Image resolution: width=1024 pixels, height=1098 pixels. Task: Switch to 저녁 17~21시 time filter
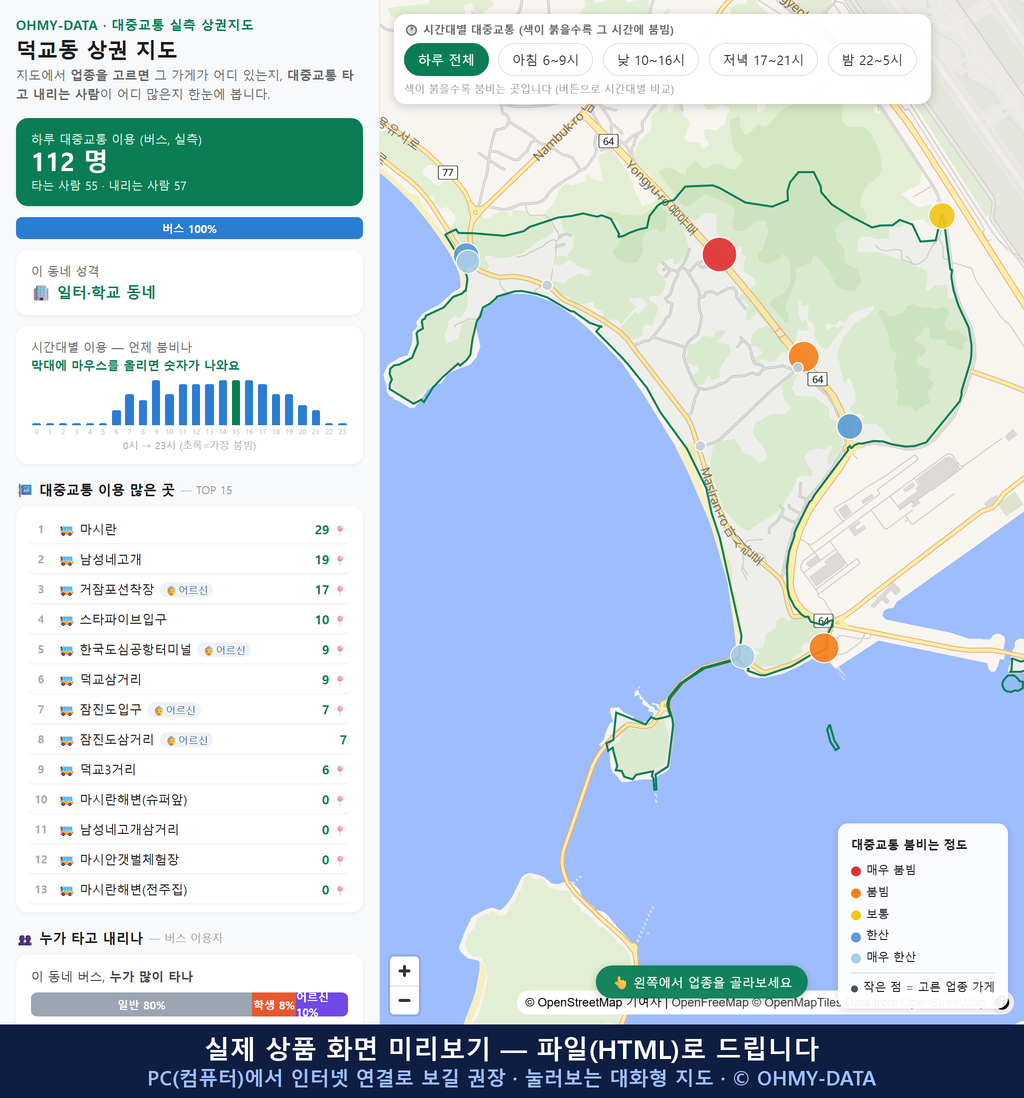point(763,60)
